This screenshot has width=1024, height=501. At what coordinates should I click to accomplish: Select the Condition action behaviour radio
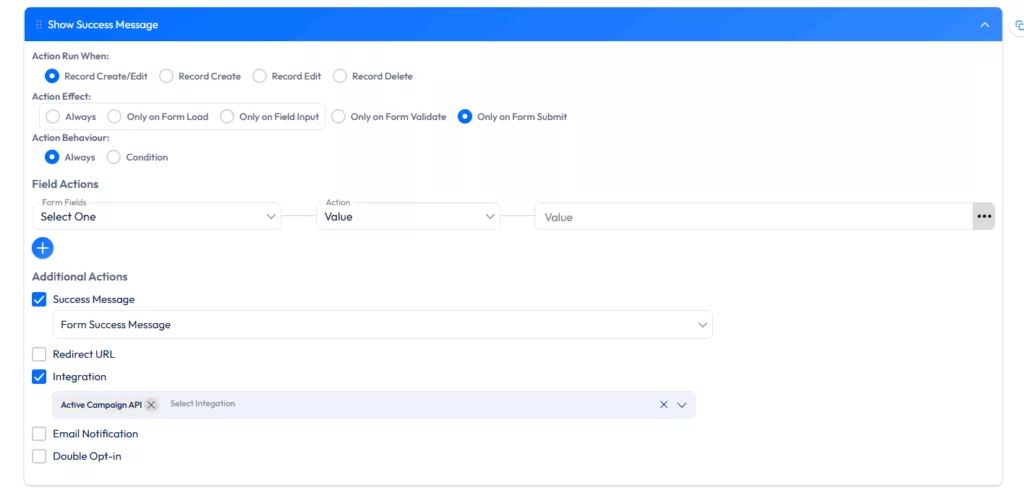(113, 157)
